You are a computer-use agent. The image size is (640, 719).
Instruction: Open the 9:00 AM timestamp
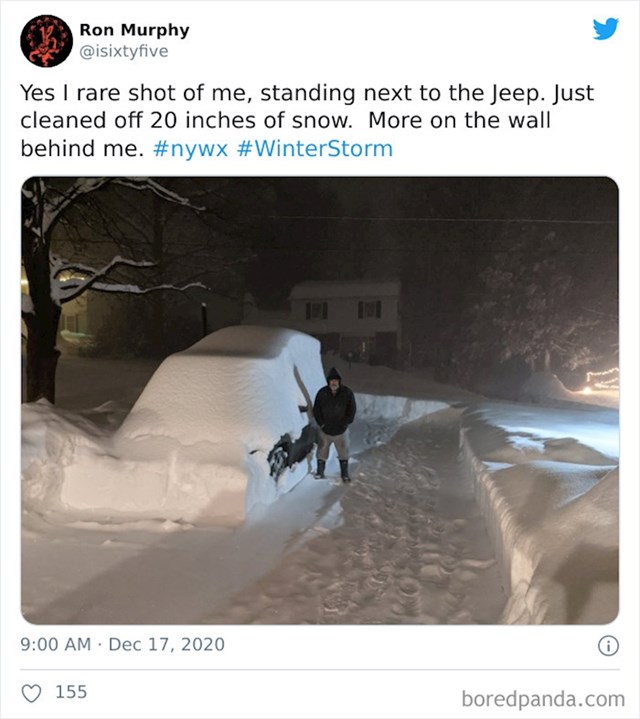click(x=55, y=644)
